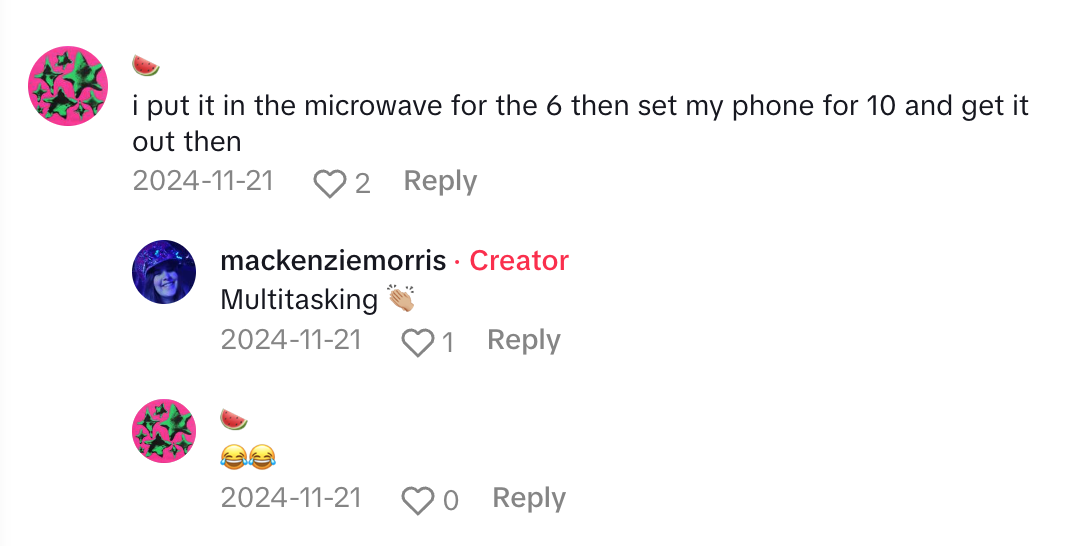Reply to the laughing emoji comment

point(529,498)
